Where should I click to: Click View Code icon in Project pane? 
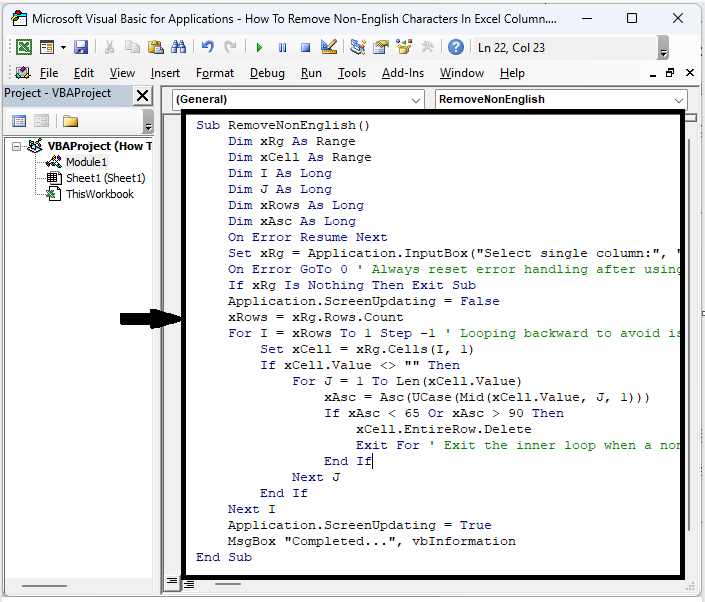(19, 121)
